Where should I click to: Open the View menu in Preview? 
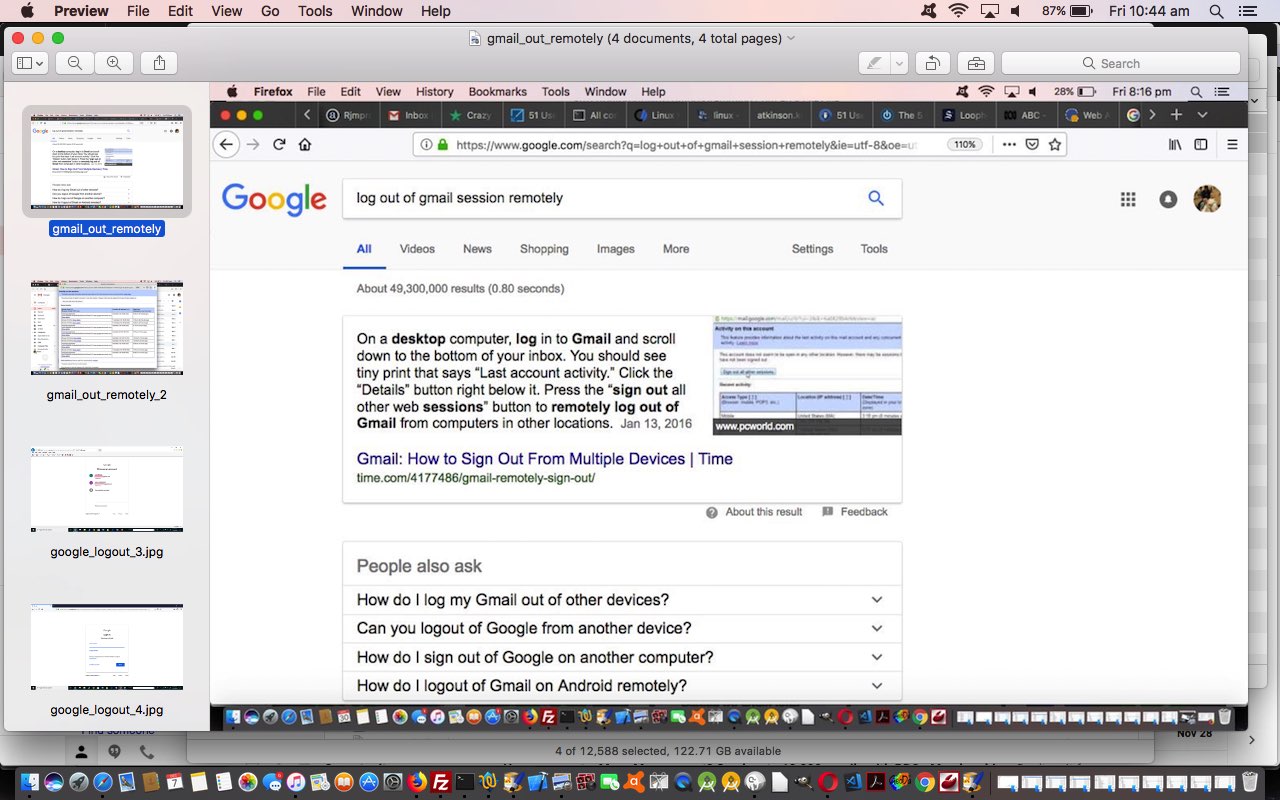tap(227, 11)
